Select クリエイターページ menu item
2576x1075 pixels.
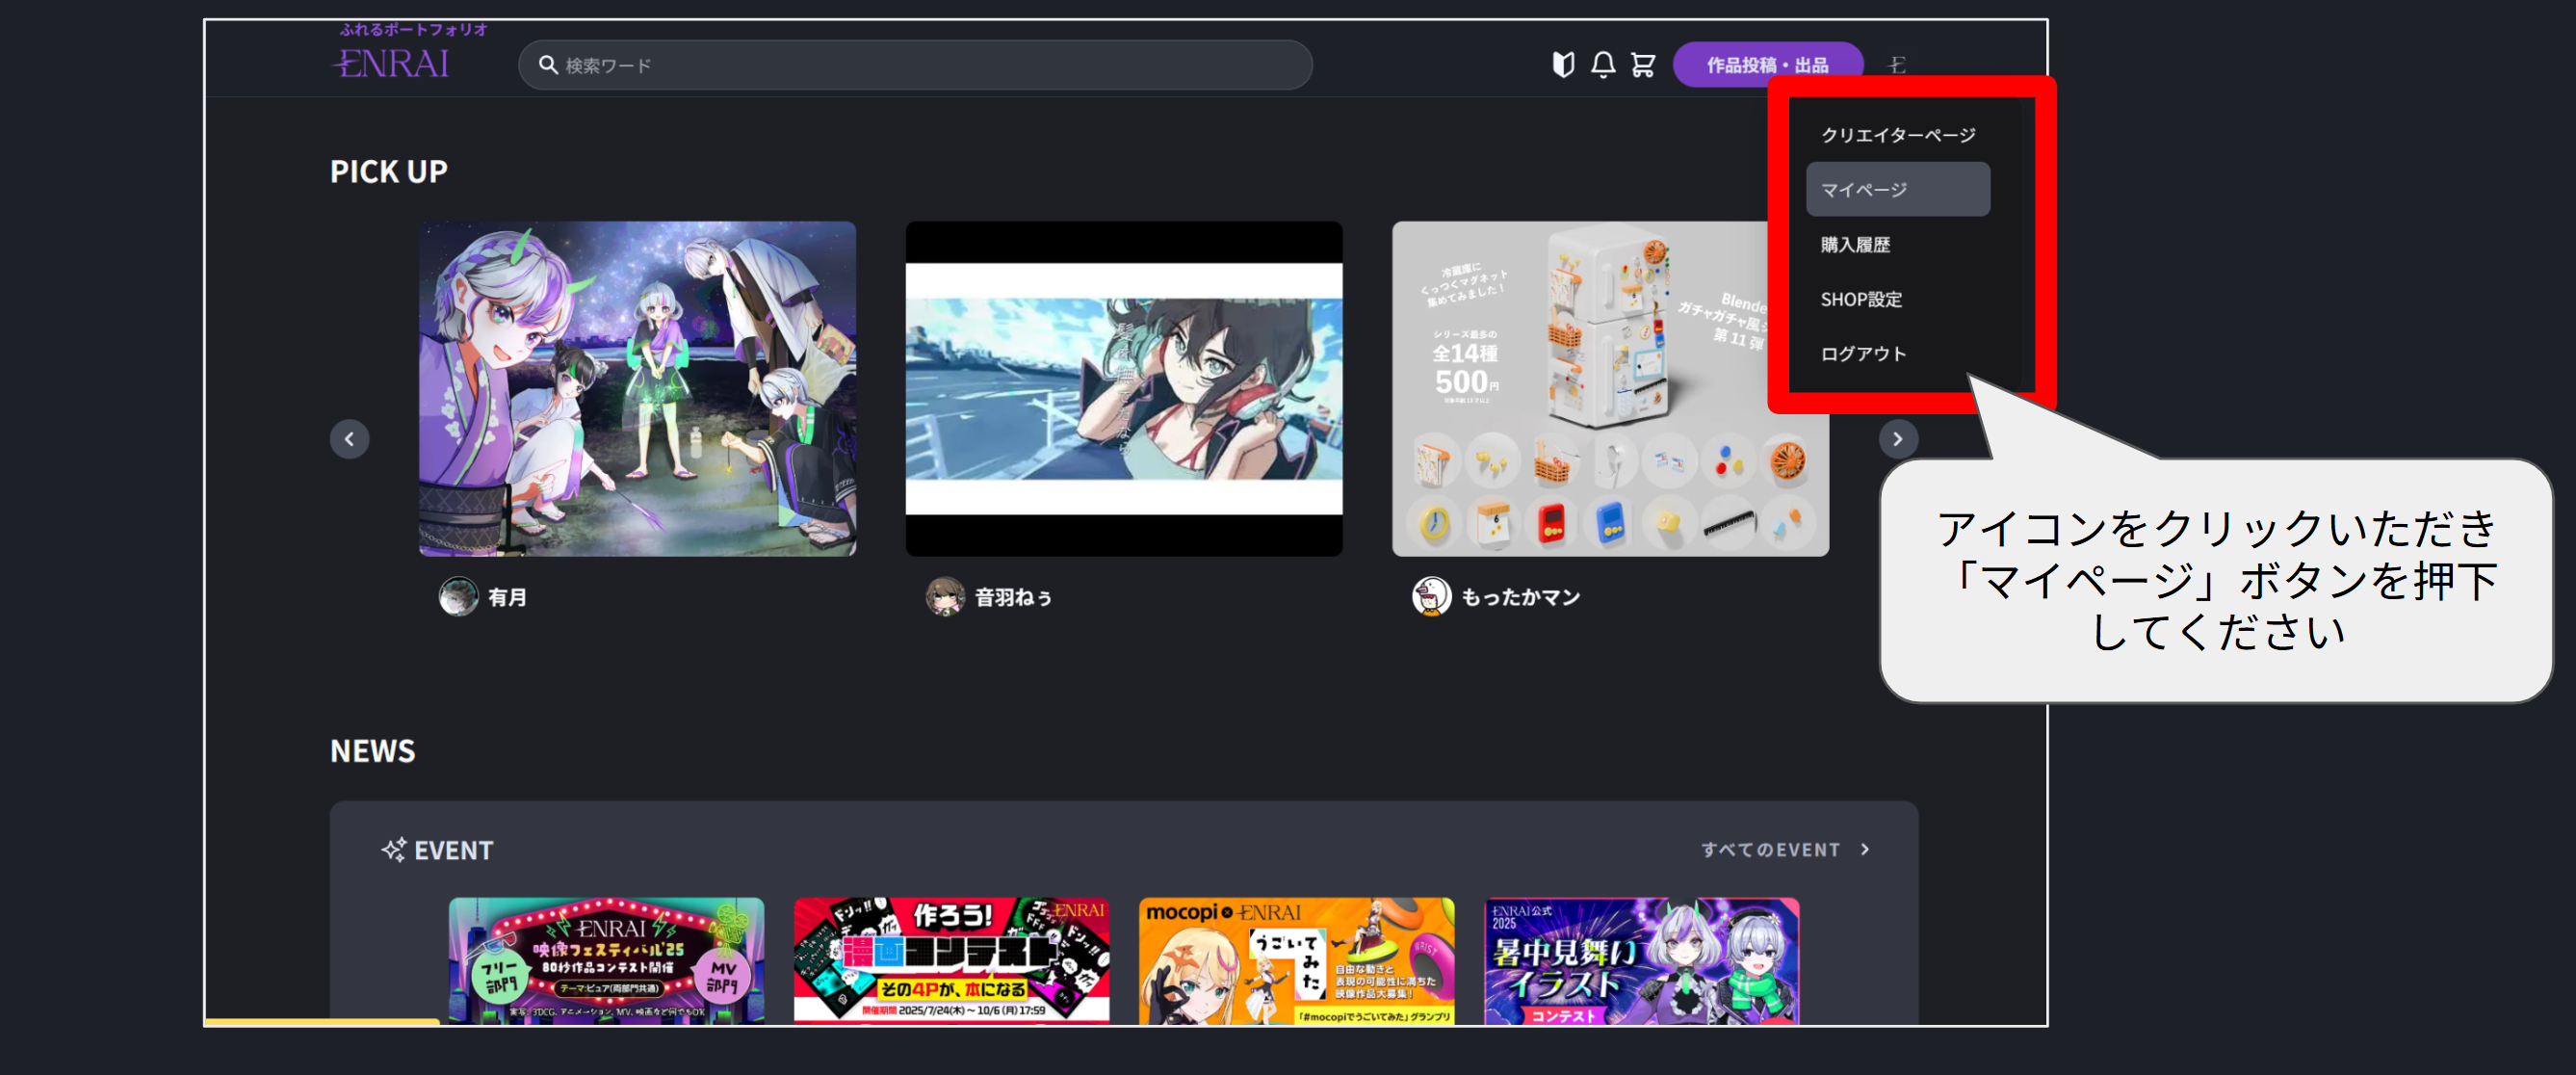click(1897, 135)
